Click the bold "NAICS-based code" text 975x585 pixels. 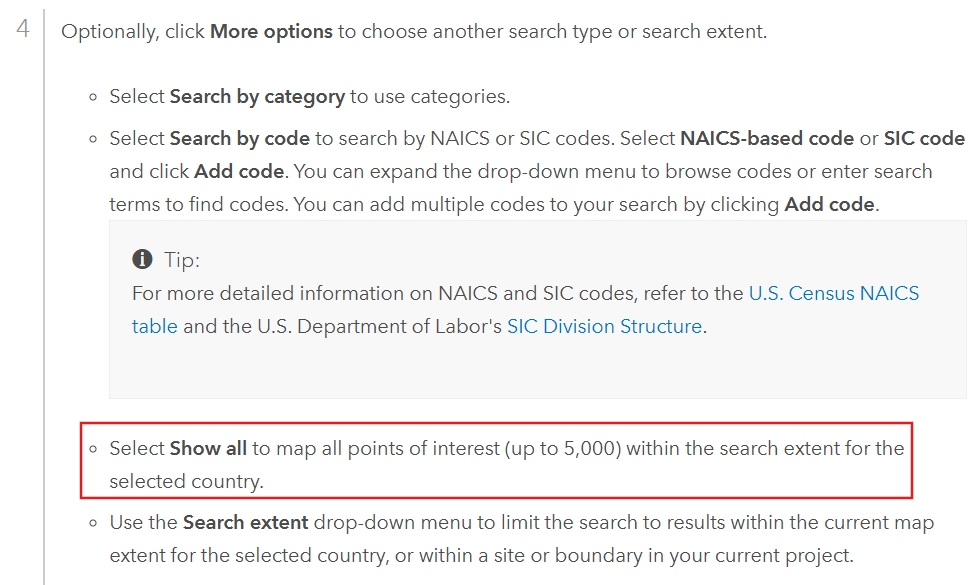(767, 138)
